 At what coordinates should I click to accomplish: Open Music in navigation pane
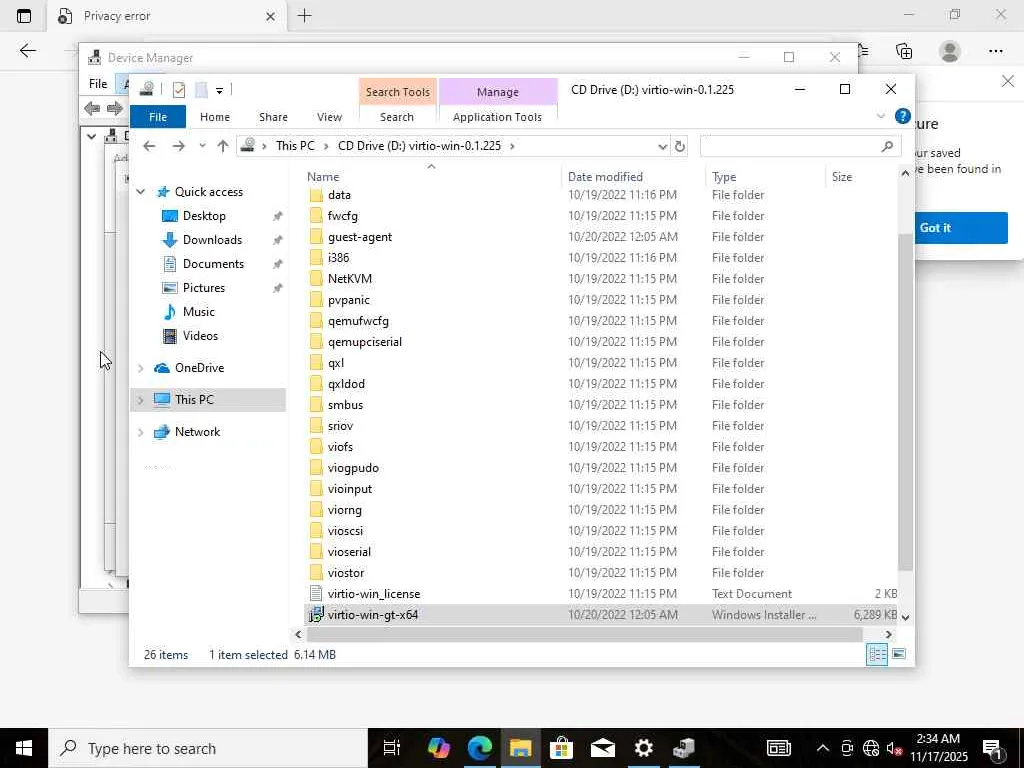199,312
